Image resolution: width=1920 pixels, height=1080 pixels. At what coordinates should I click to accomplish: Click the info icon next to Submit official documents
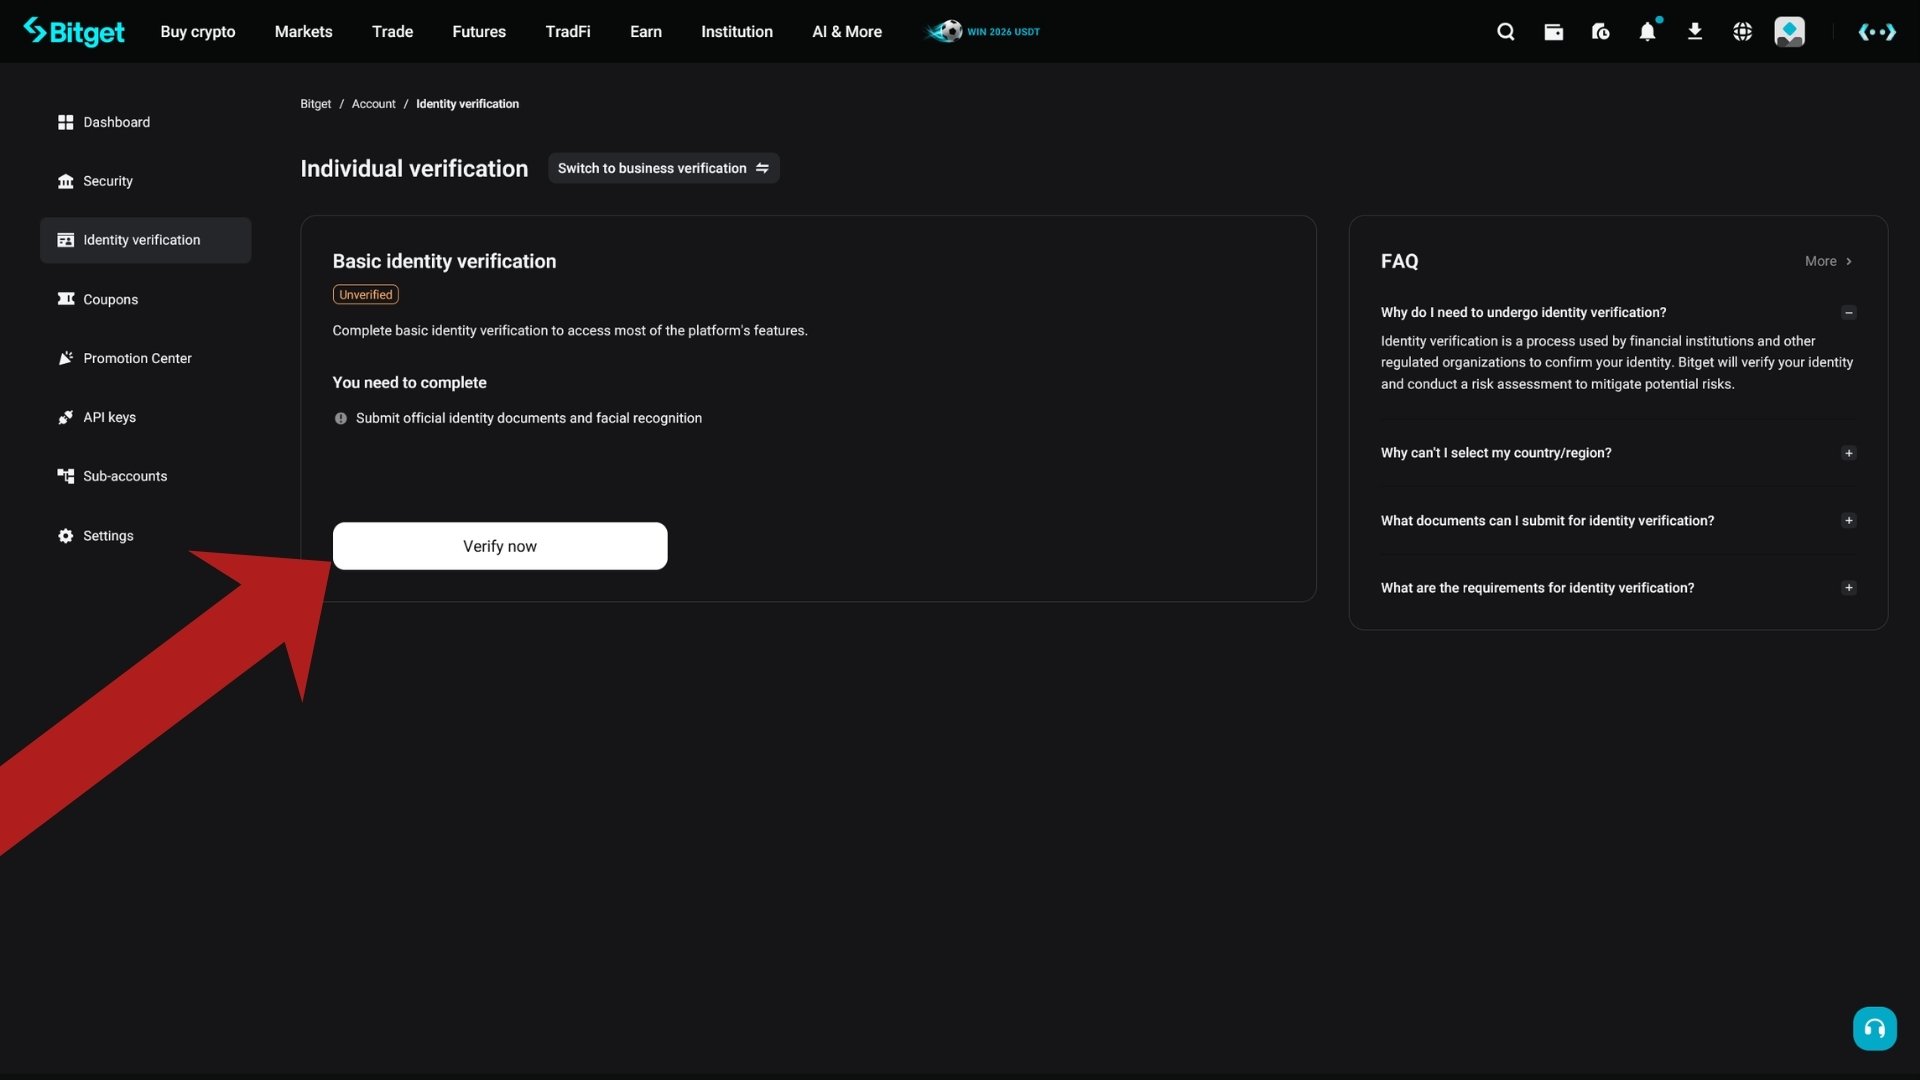coord(341,419)
